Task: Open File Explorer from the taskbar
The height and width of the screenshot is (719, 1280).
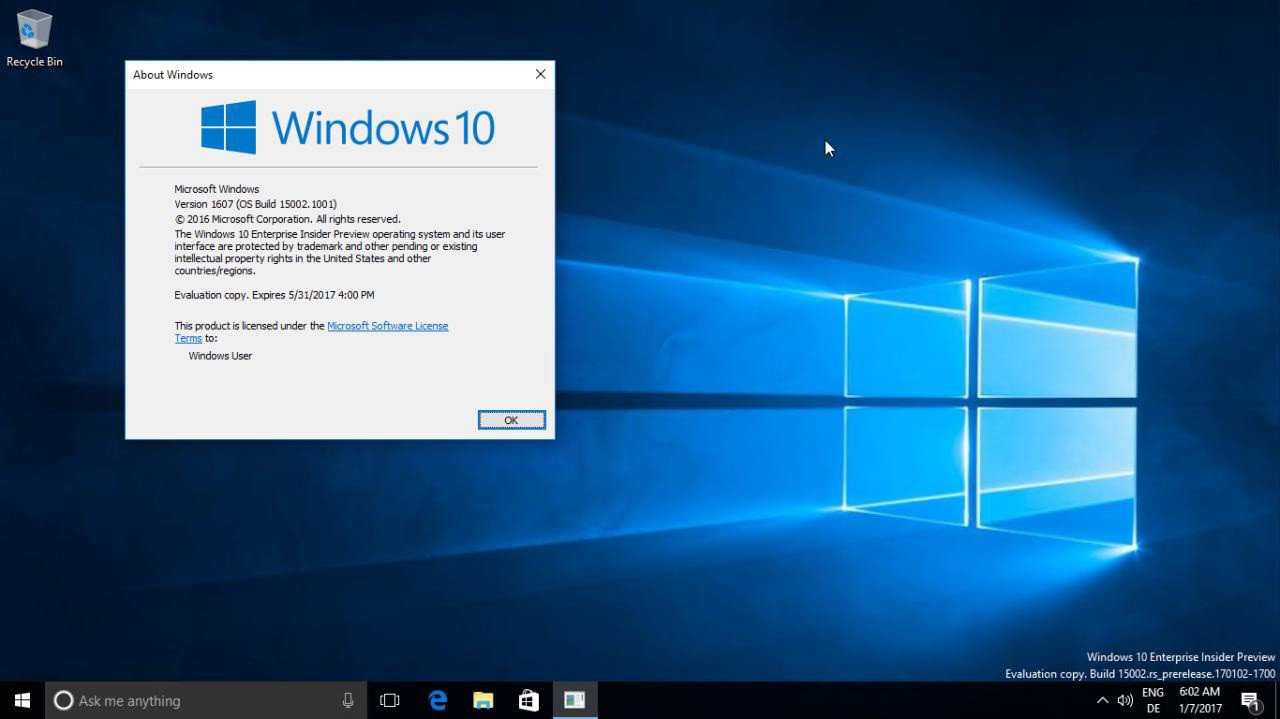Action: pos(483,700)
